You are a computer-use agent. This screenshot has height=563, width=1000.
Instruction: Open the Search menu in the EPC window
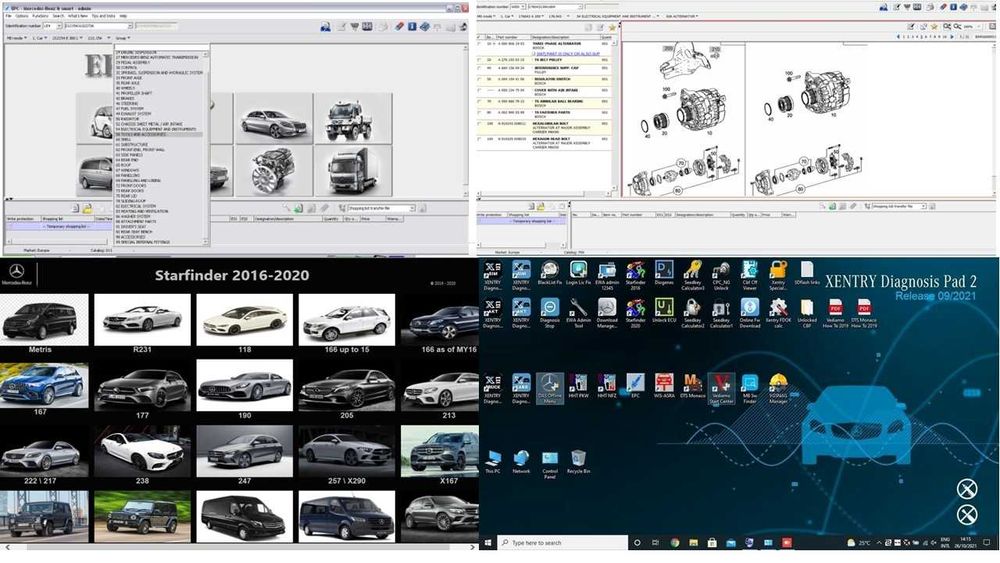tap(58, 16)
